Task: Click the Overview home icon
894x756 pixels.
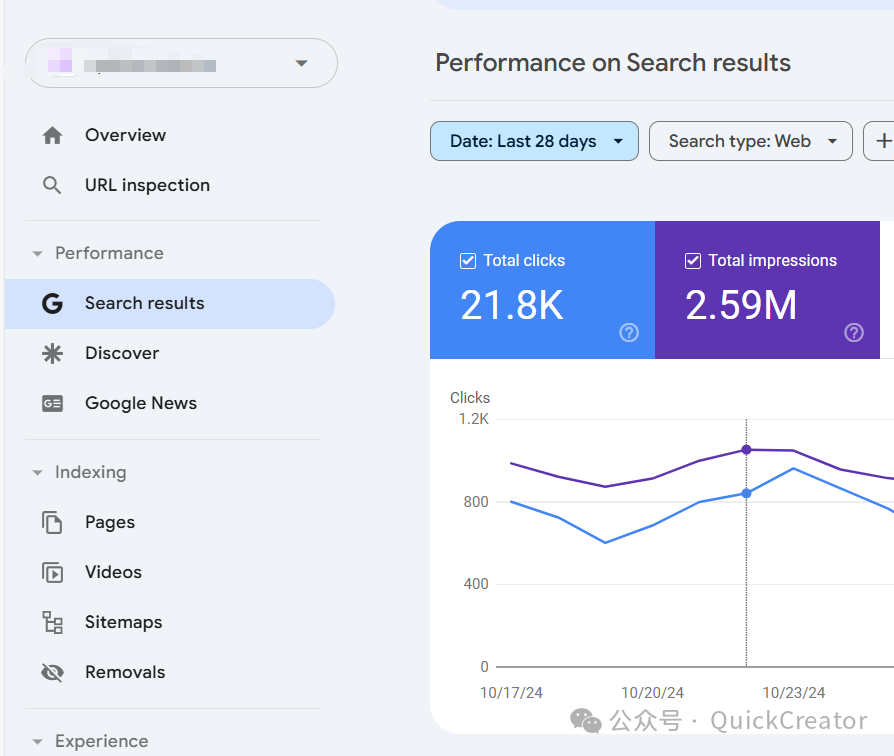Action: 53,136
